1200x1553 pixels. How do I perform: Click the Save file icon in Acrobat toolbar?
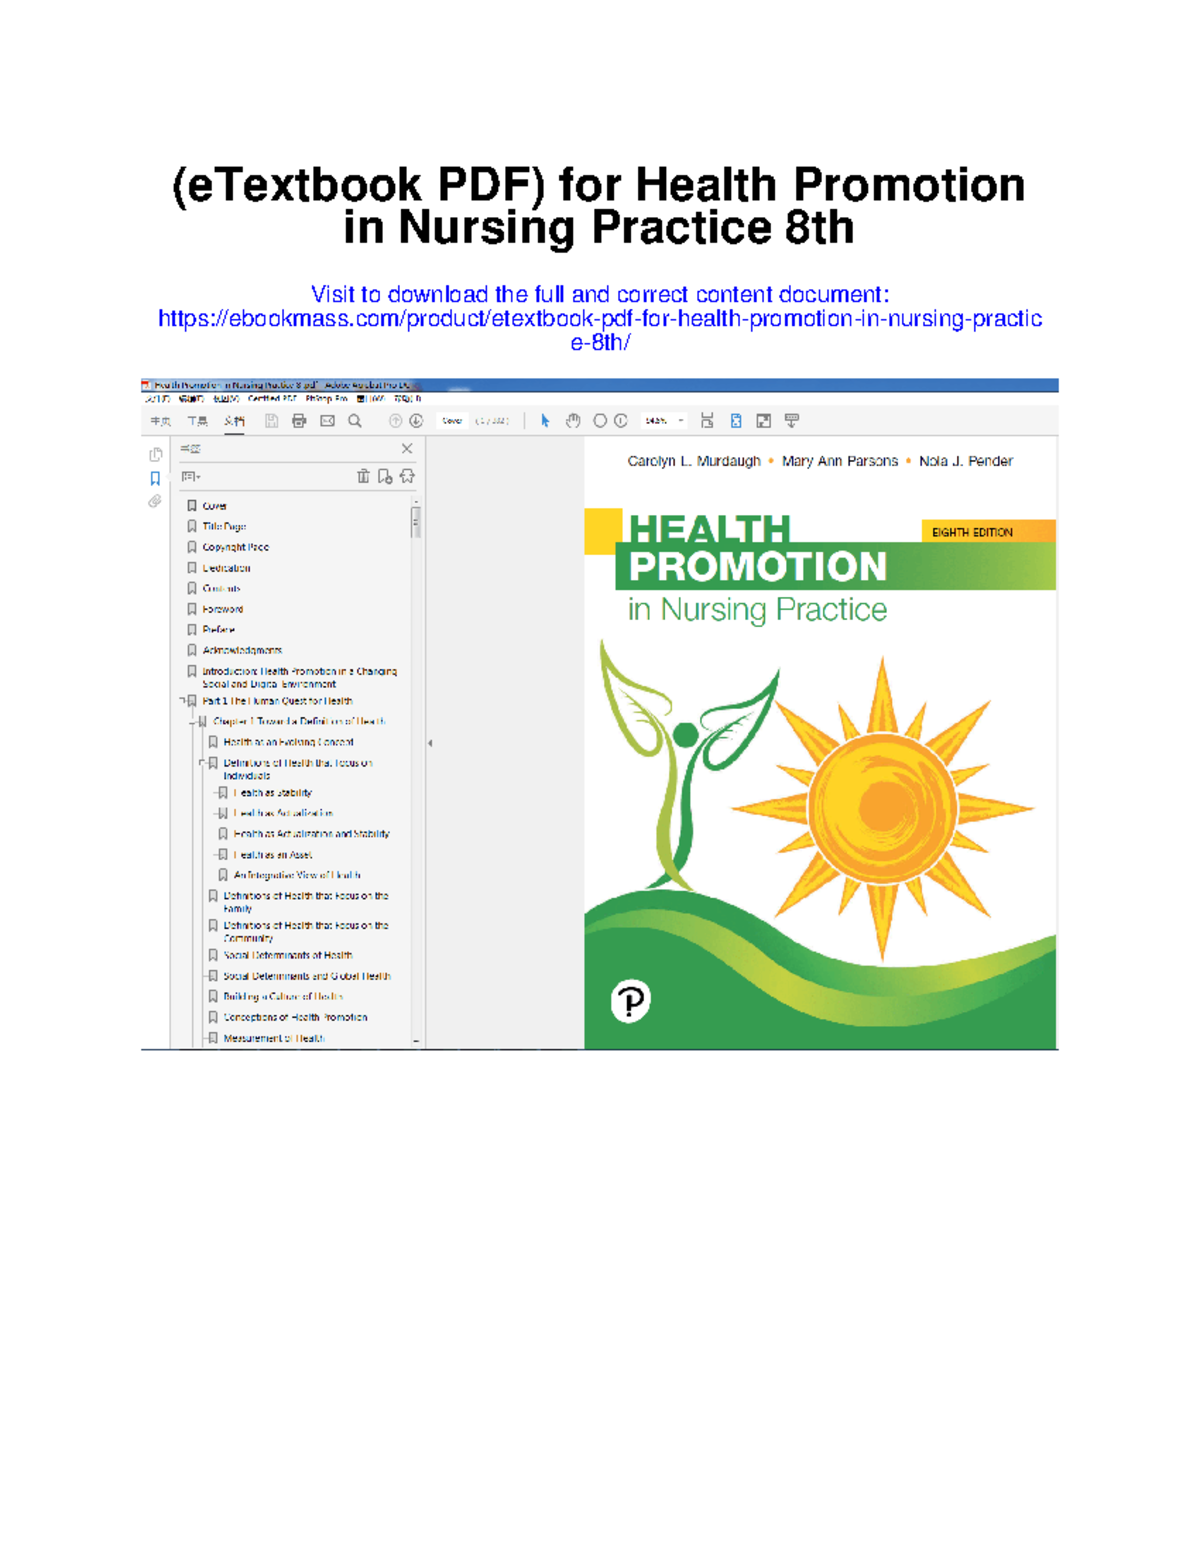pyautogui.click(x=271, y=421)
